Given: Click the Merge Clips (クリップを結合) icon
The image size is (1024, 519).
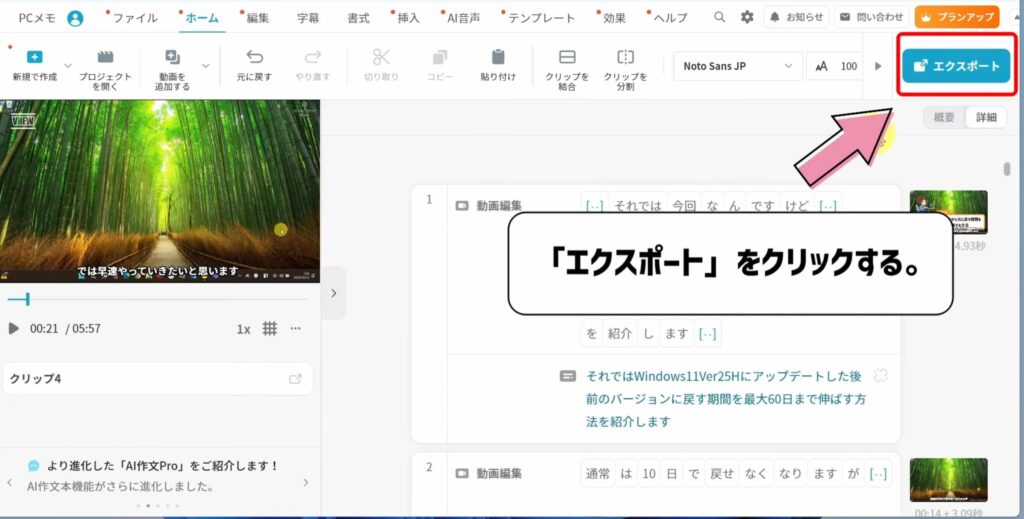Looking at the screenshot, I should click(x=567, y=58).
